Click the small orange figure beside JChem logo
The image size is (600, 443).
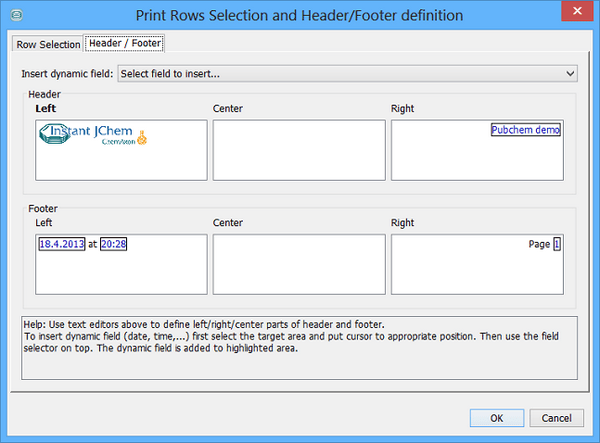pos(142,136)
